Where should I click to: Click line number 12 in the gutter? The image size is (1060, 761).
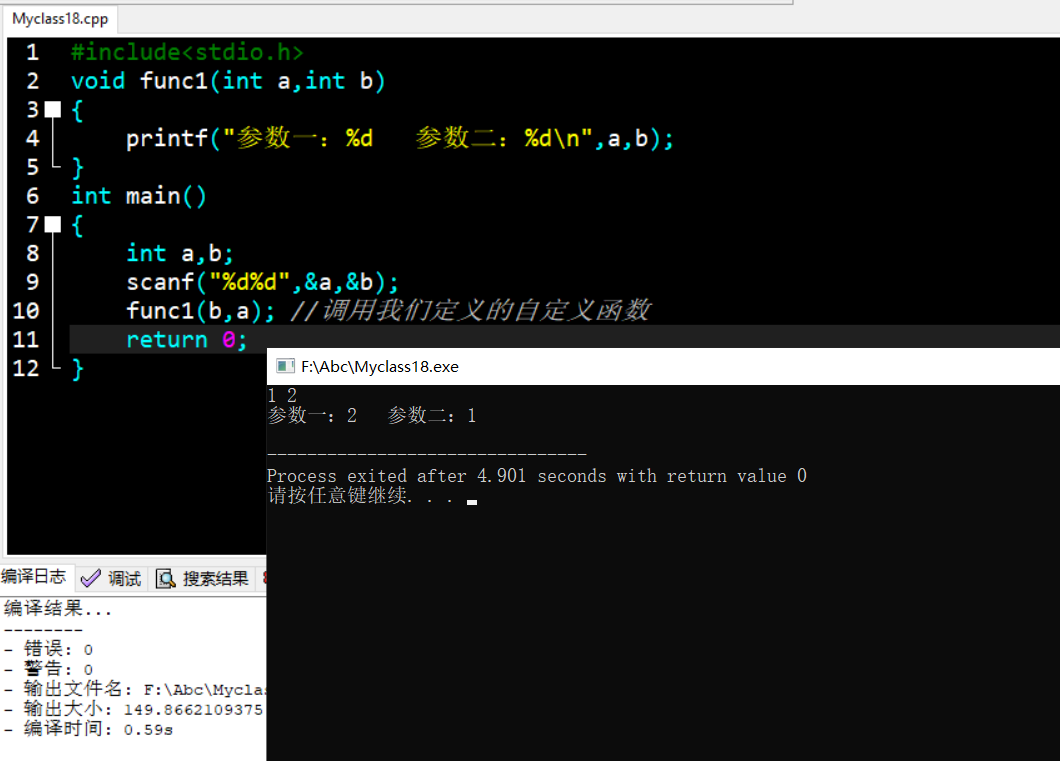[26, 368]
